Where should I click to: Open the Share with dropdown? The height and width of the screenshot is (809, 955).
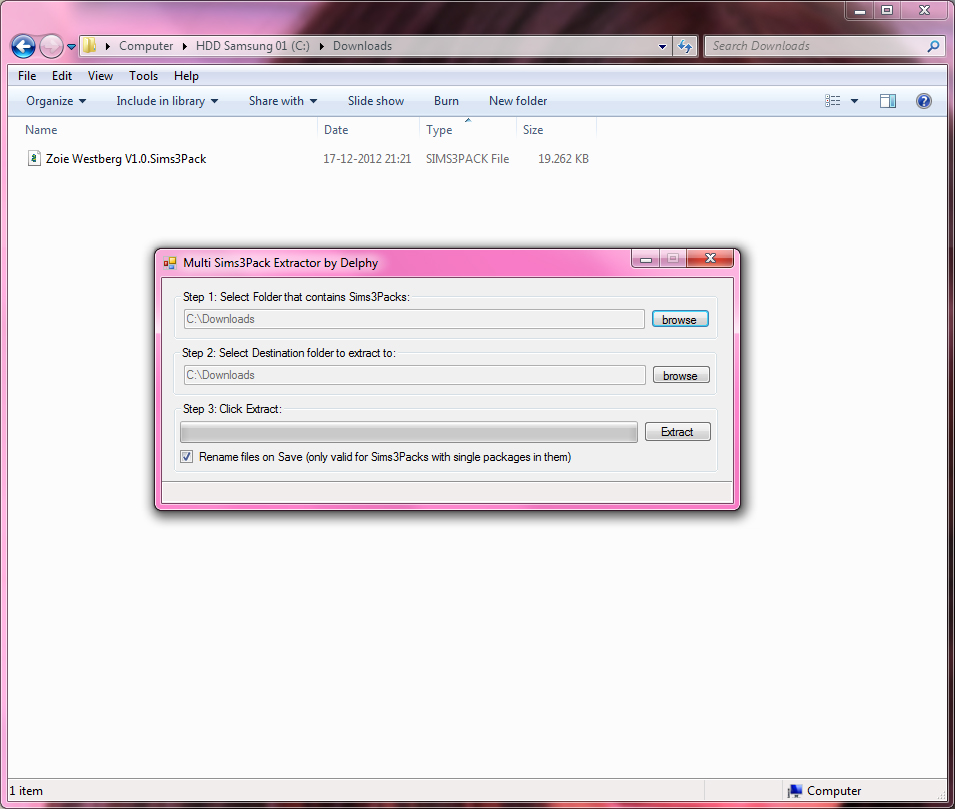click(x=283, y=101)
